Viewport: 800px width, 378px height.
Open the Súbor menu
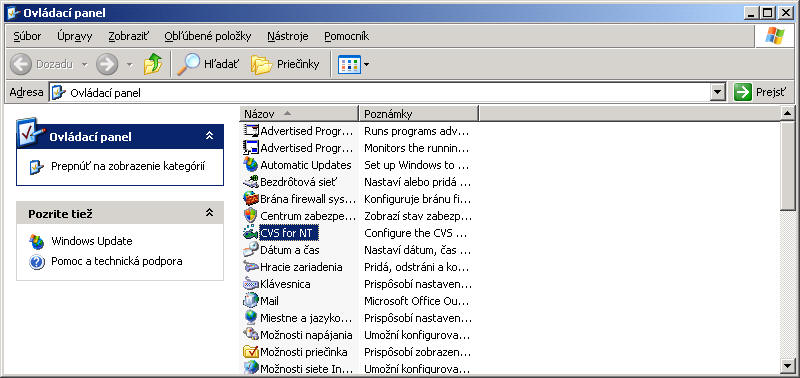click(x=28, y=36)
